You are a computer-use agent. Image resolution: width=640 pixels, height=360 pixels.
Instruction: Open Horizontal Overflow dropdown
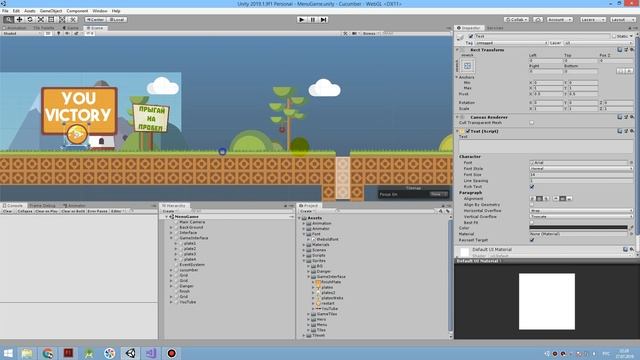coord(581,211)
